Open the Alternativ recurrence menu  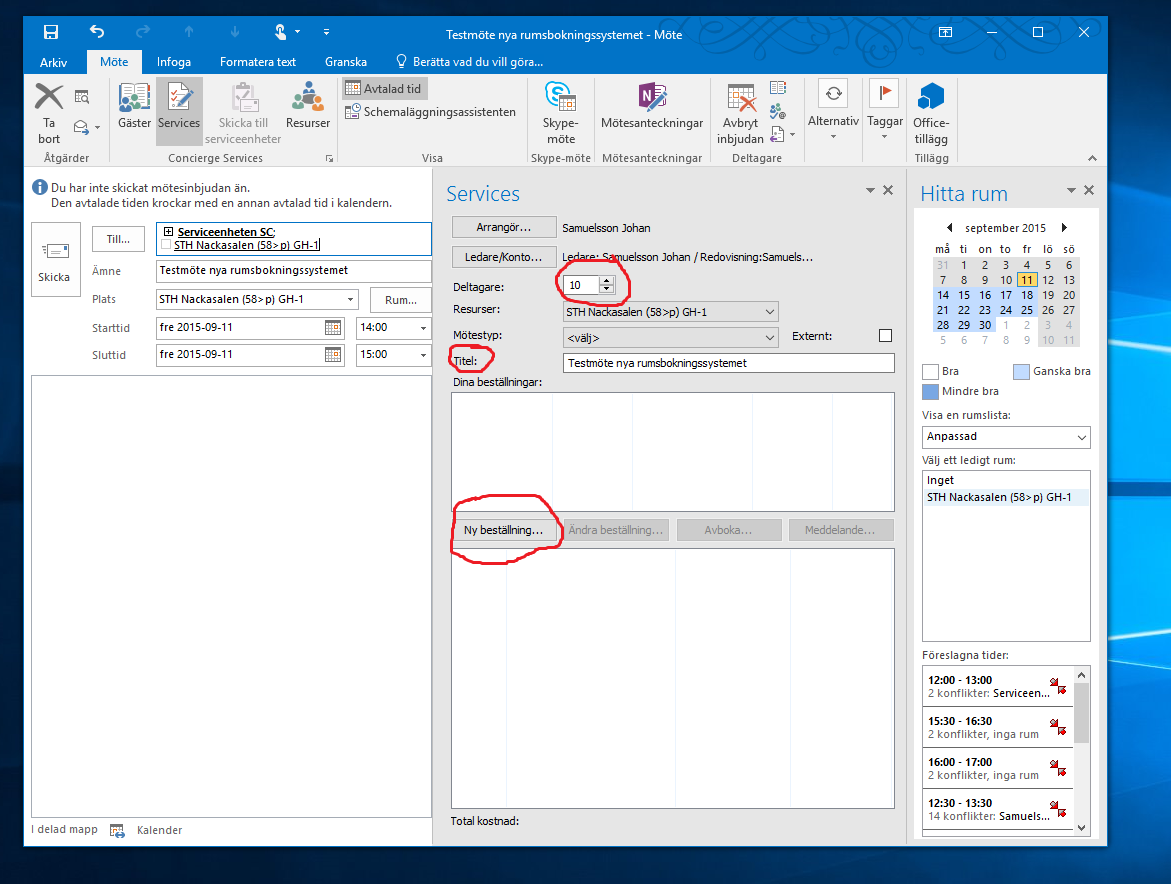[x=833, y=110]
